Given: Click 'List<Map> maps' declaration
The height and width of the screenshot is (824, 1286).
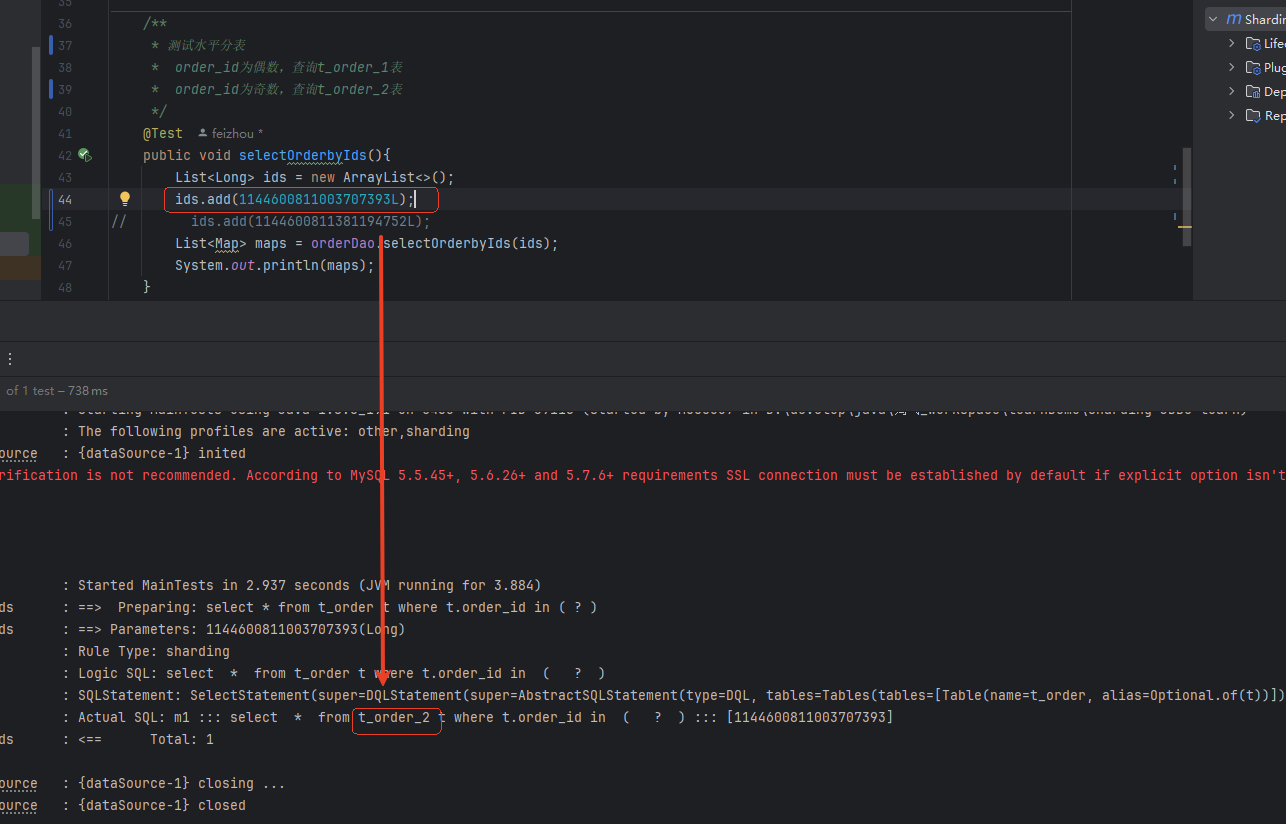Looking at the screenshot, I should 231,243.
